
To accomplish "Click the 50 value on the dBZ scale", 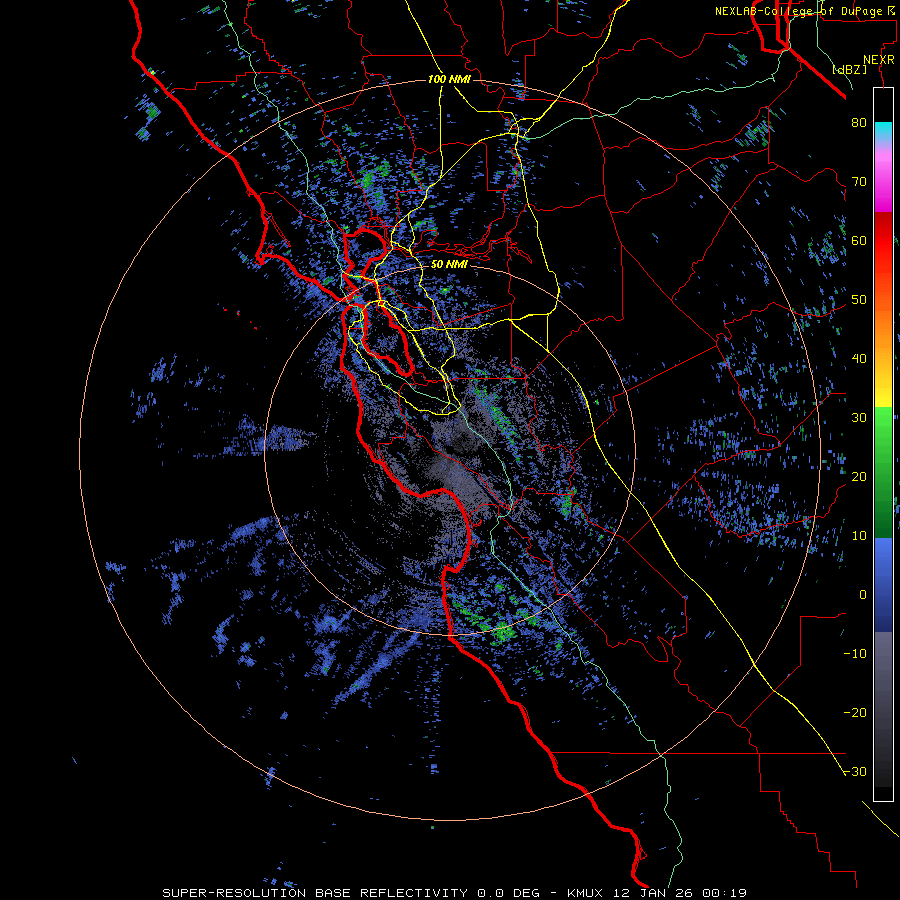I will pos(859,300).
